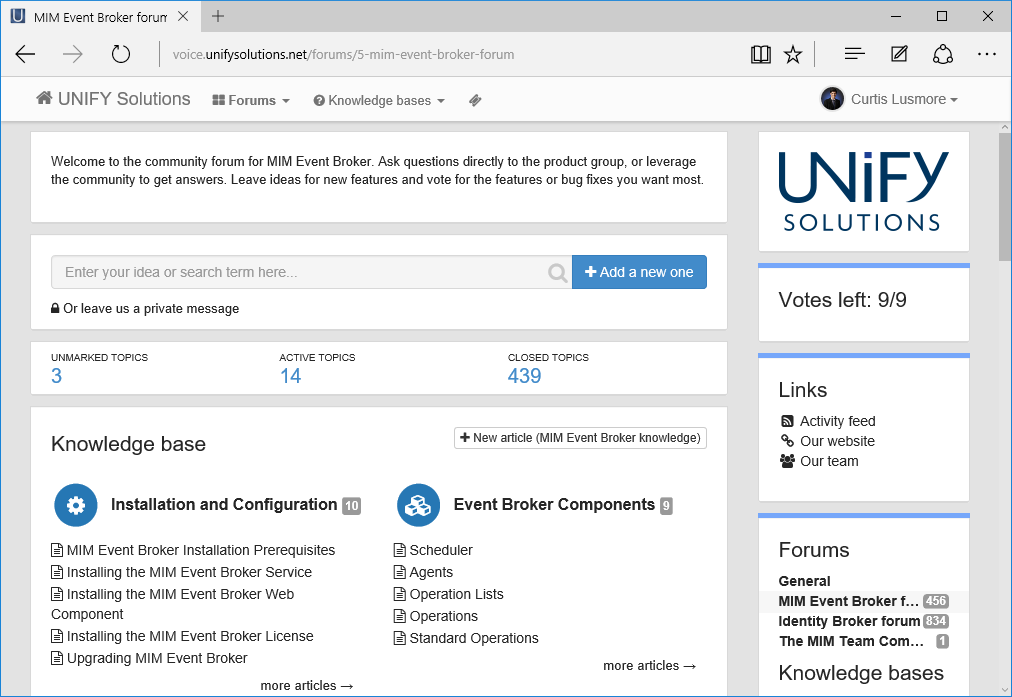The height and width of the screenshot is (697, 1012).
Task: Add page to favorites star
Action: click(x=793, y=54)
